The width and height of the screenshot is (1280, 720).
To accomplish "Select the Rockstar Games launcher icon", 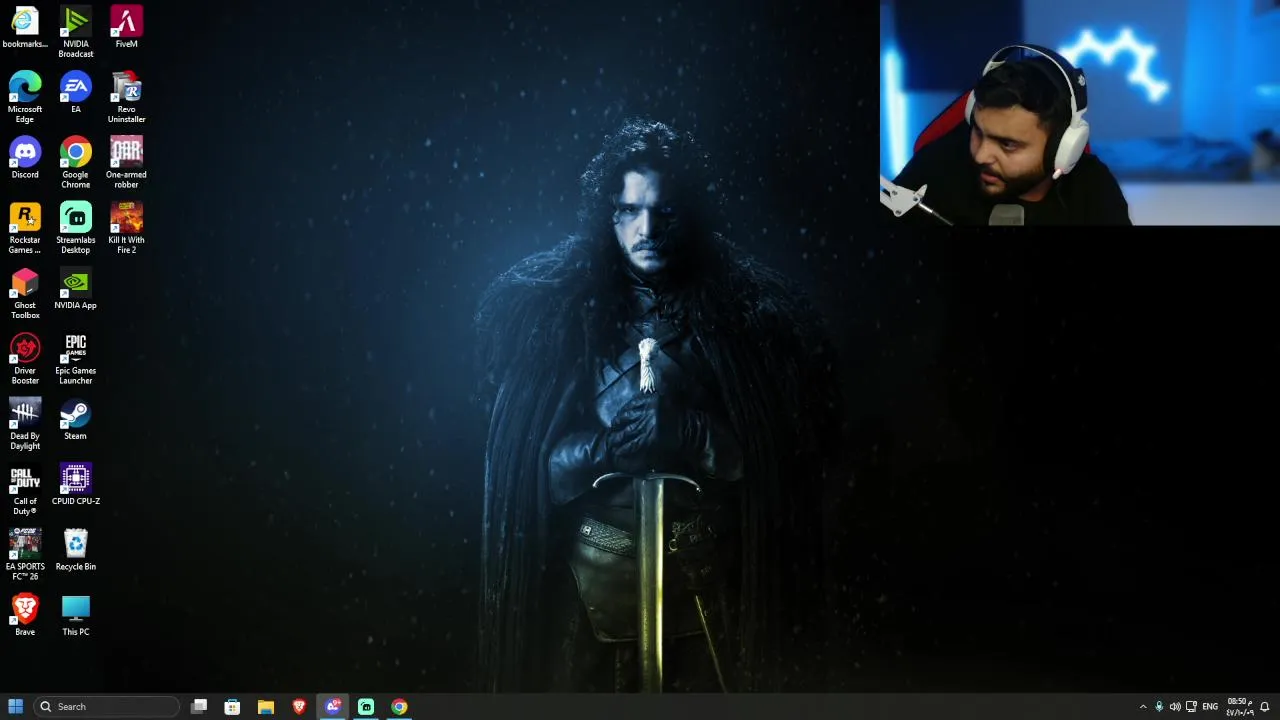I will point(25,228).
